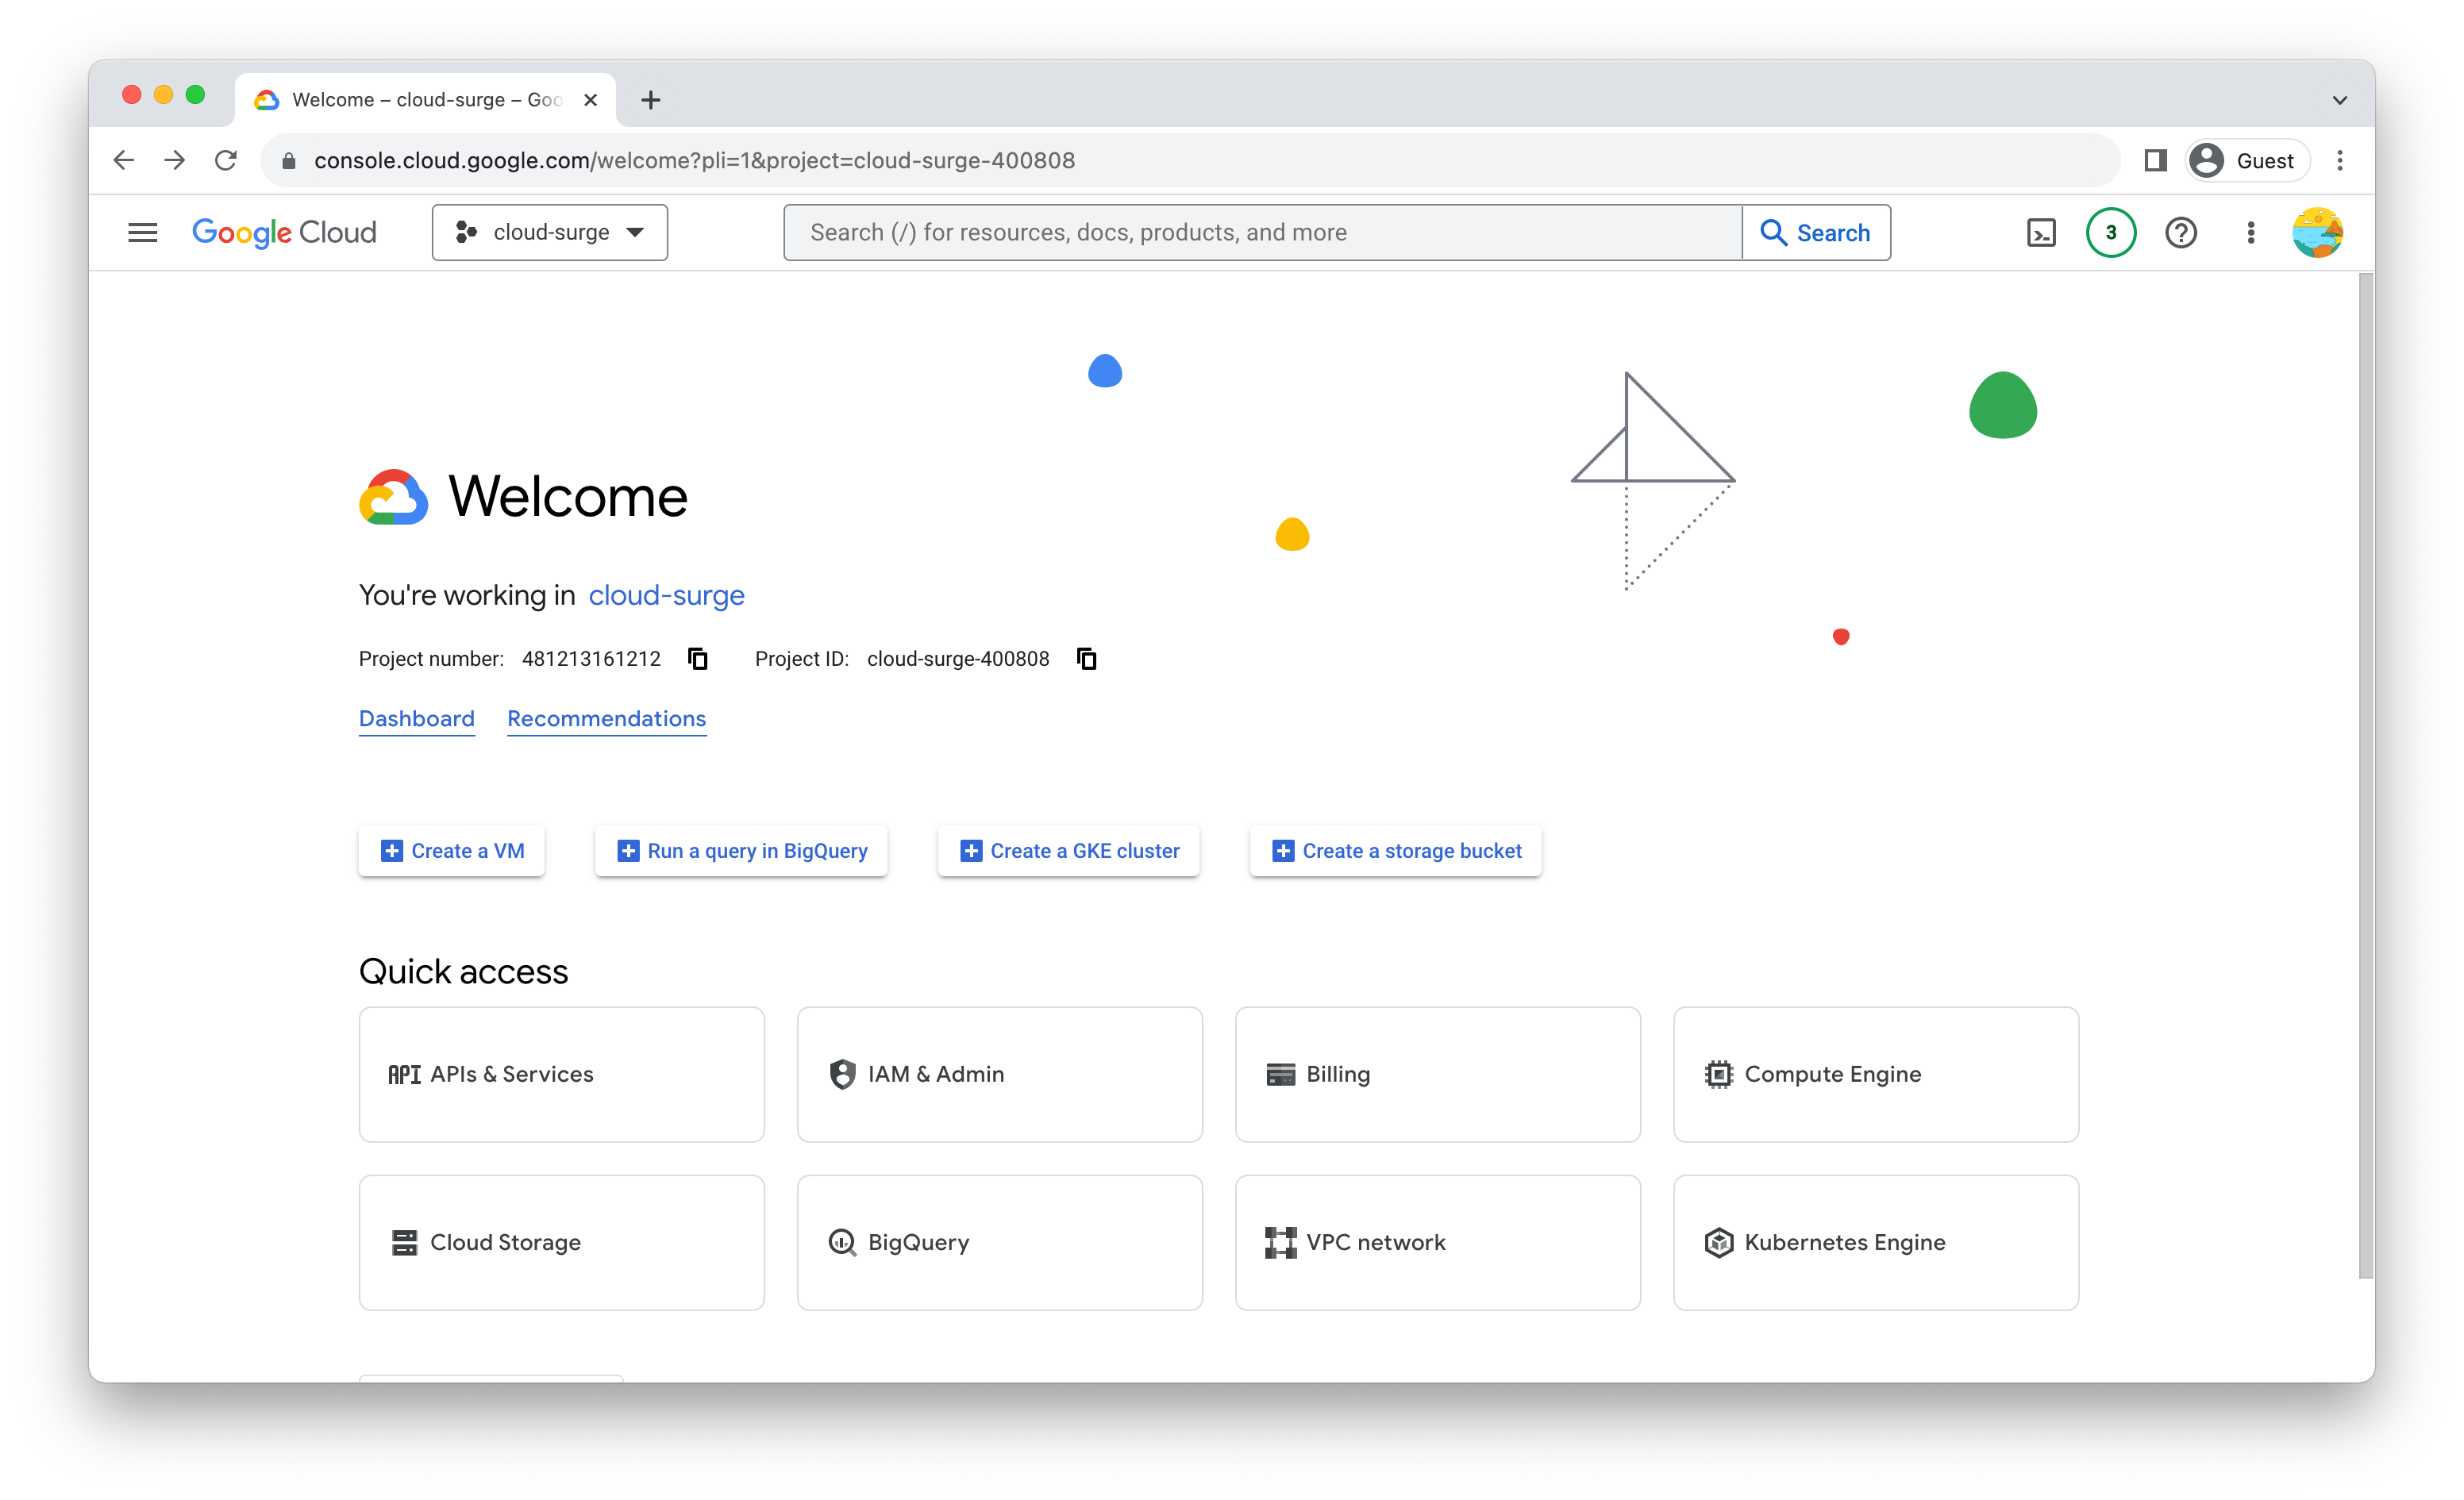Focus the resources search field

pos(1263,232)
